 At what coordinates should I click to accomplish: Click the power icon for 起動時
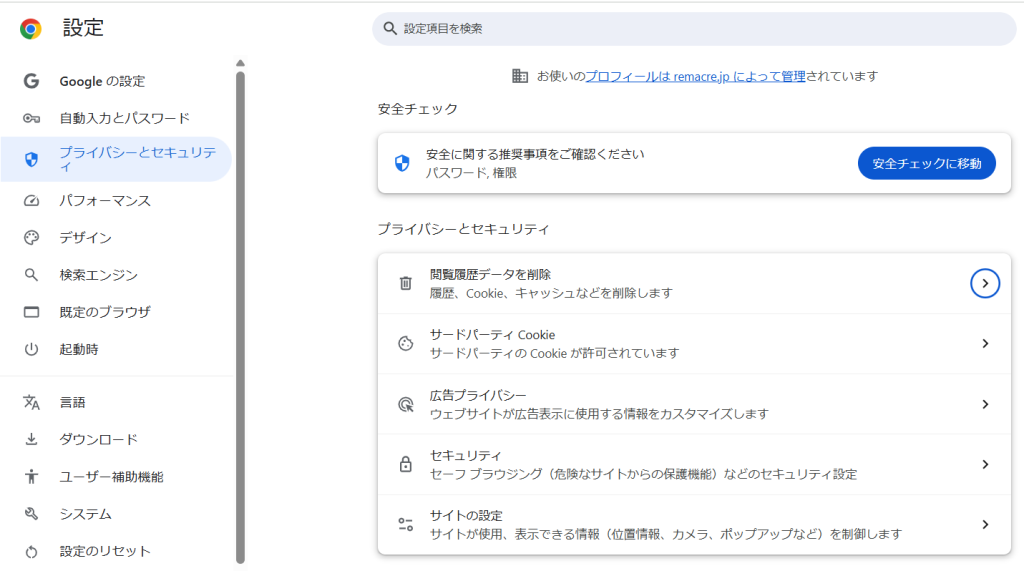click(x=31, y=349)
